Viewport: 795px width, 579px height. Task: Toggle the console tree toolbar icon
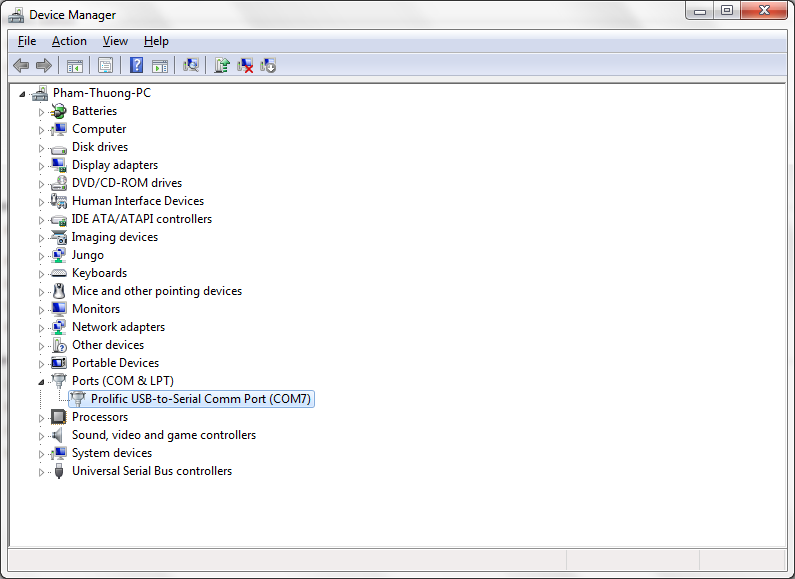75,65
